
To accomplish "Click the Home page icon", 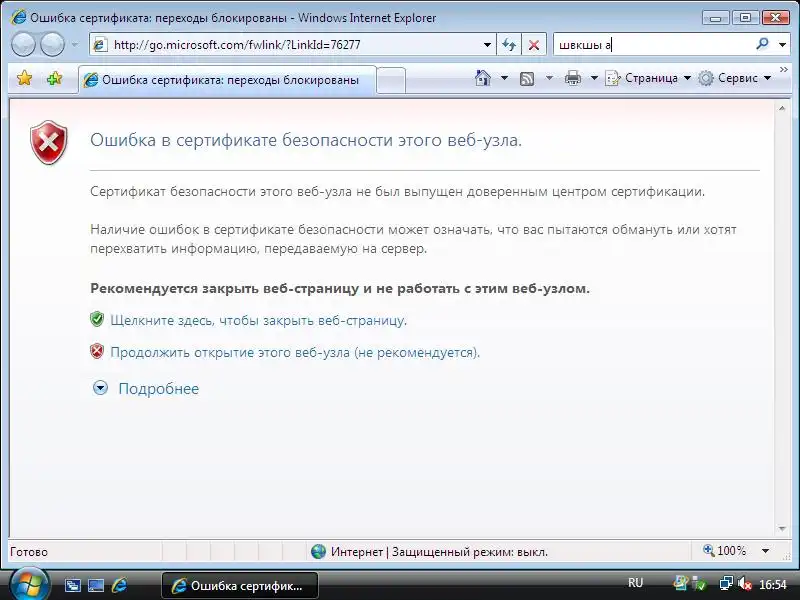I will 483,78.
